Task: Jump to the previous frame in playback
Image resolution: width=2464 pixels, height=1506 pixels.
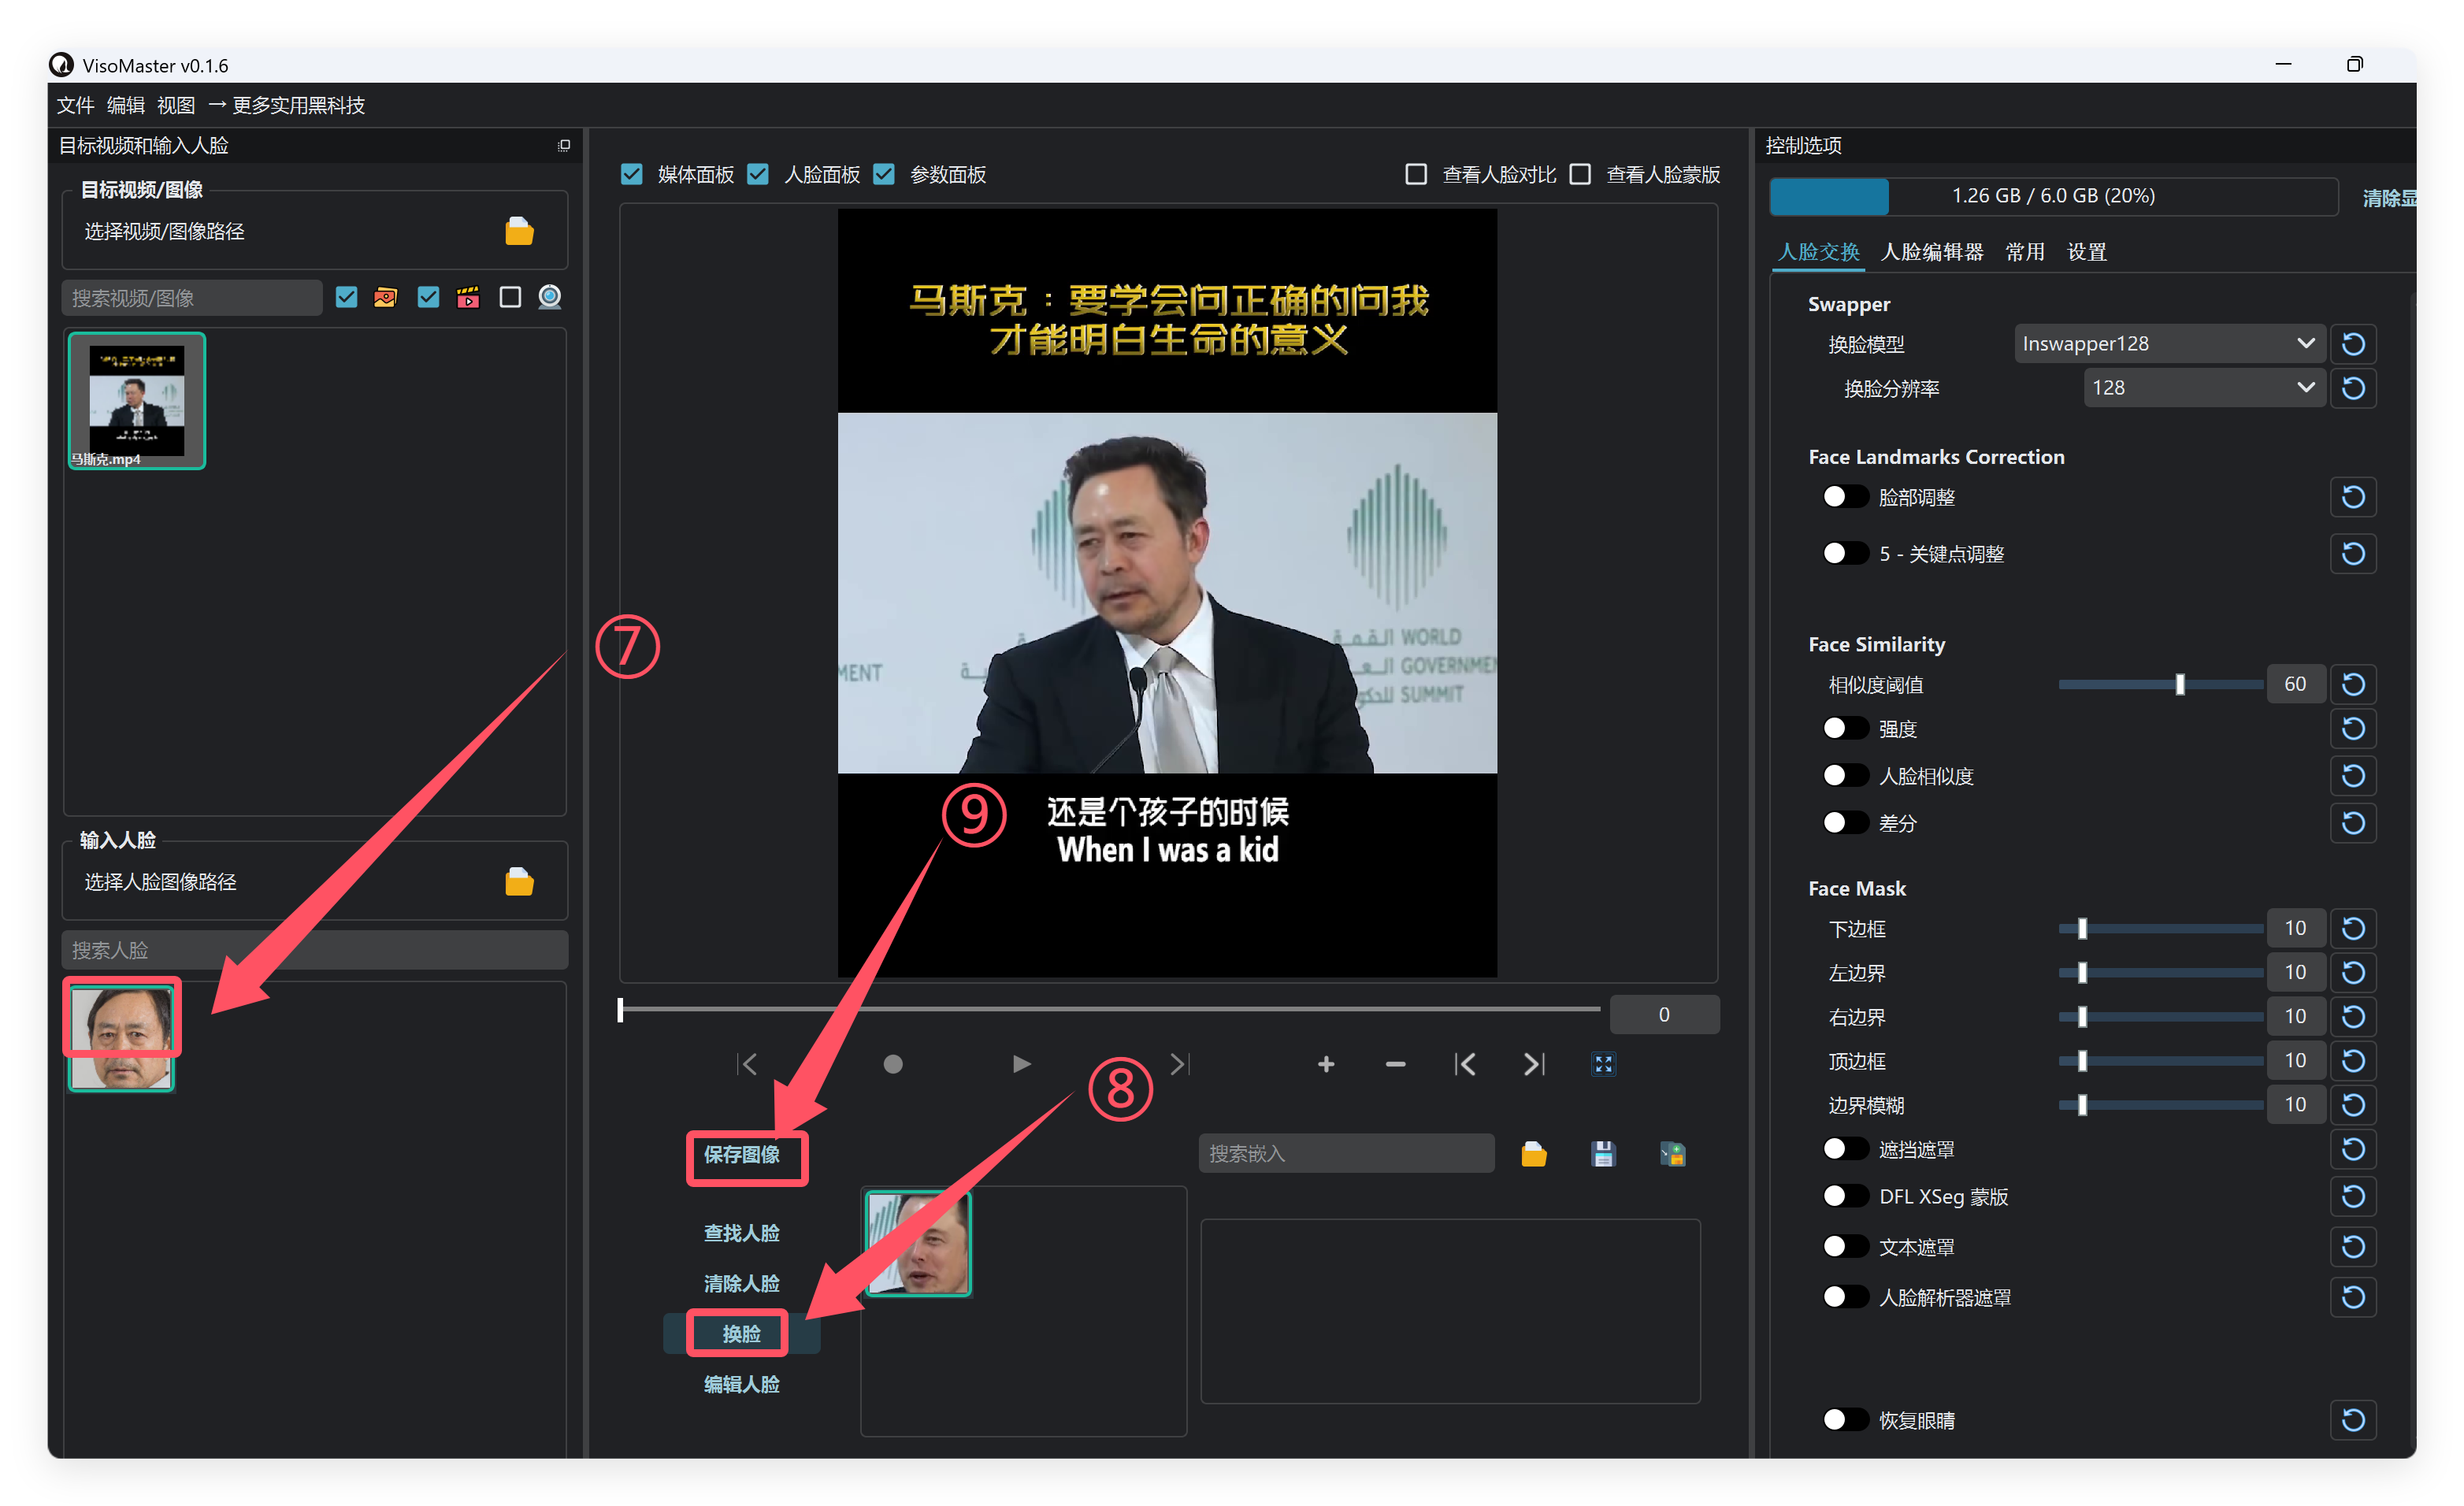Action: (x=747, y=1064)
